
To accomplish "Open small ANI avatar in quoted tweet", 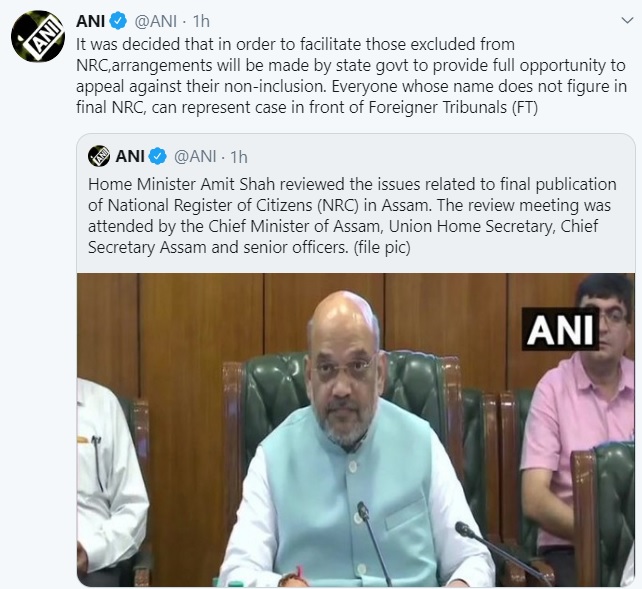I will [x=99, y=156].
